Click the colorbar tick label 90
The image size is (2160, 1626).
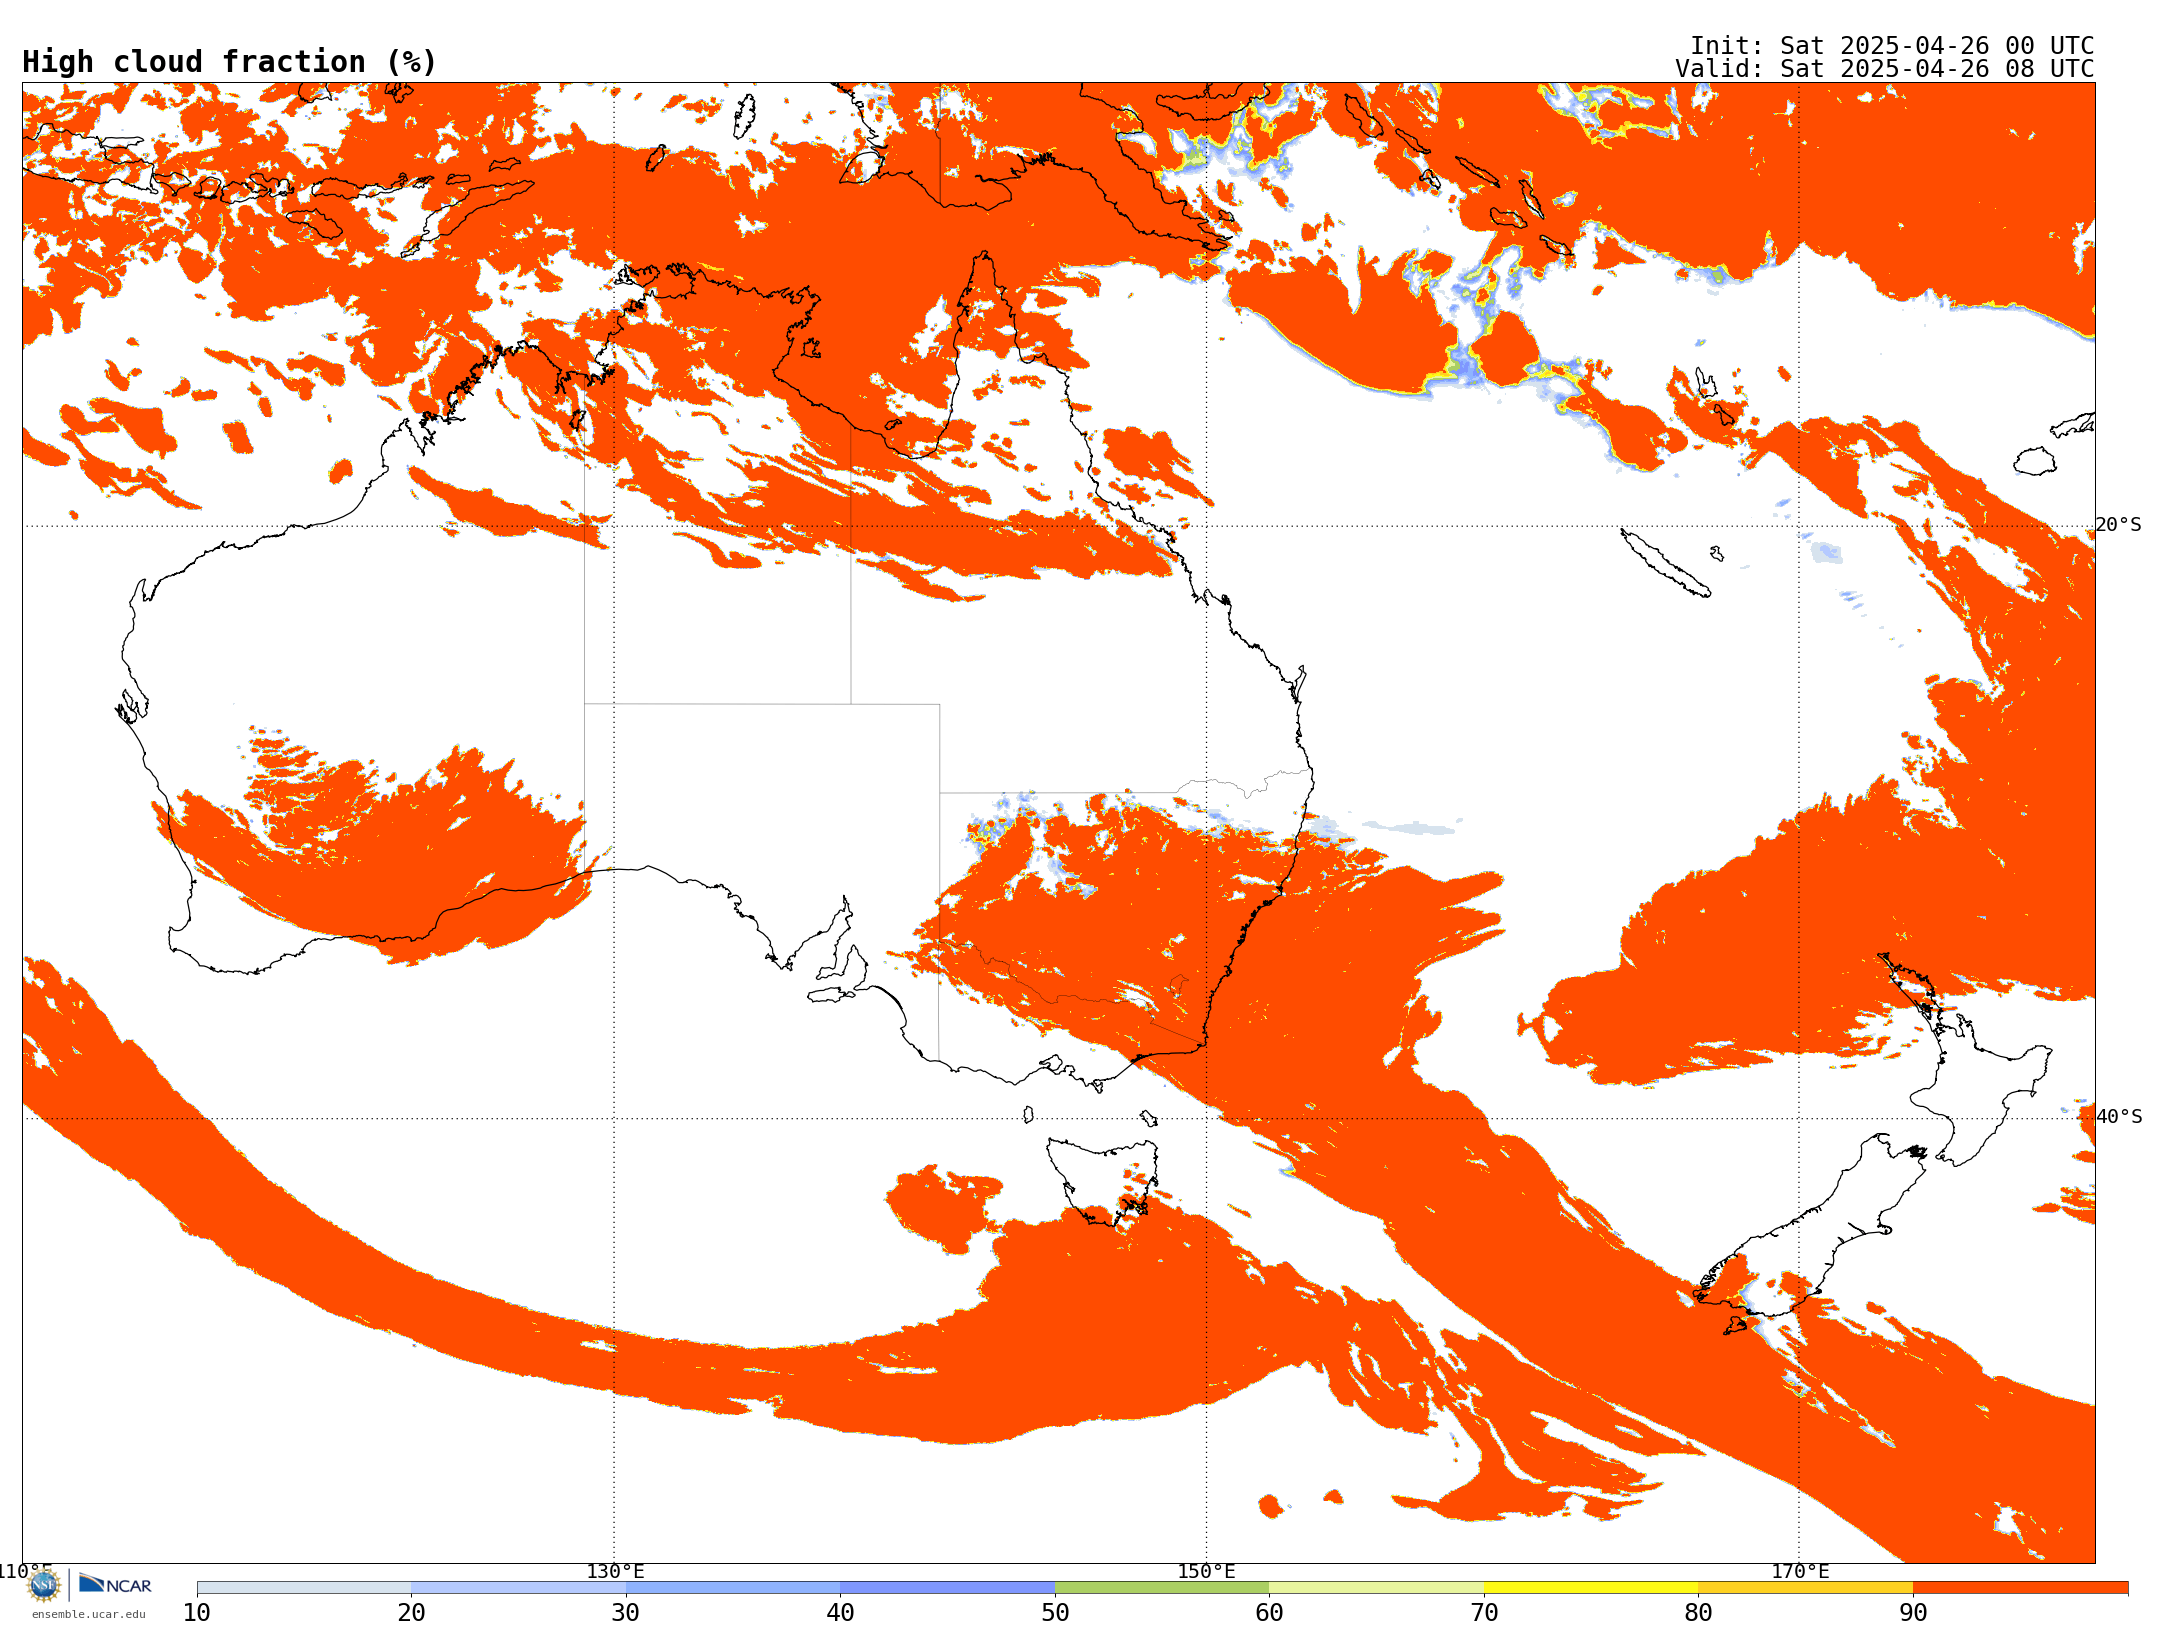(x=1913, y=1612)
